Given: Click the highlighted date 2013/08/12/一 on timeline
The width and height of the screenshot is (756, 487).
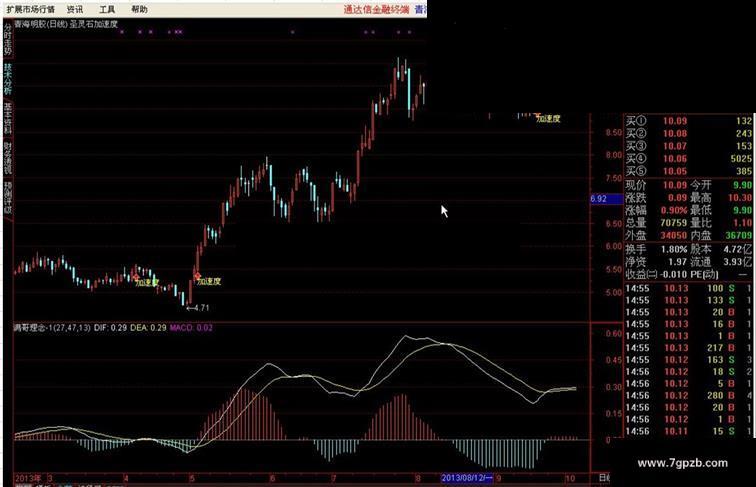Looking at the screenshot, I should (467, 478).
